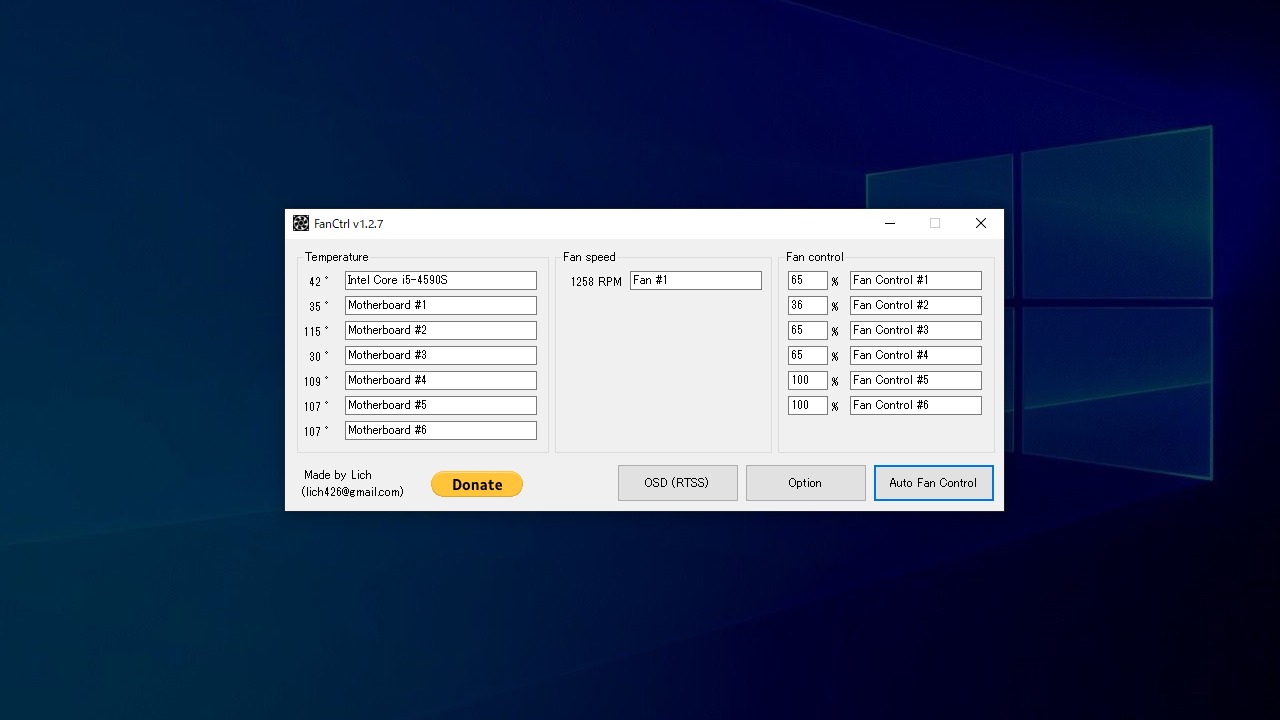Click the lich426@gmail.com author email text
Viewport: 1280px width, 720px height.
pyautogui.click(x=353, y=492)
